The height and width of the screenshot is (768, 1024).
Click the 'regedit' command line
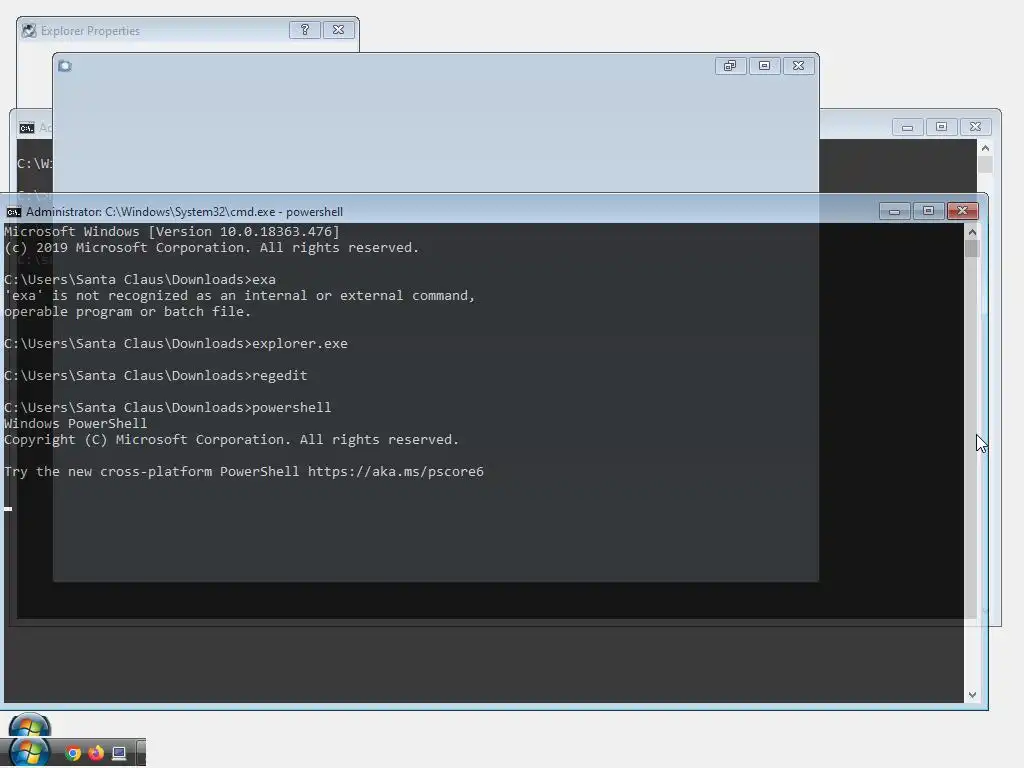point(155,376)
